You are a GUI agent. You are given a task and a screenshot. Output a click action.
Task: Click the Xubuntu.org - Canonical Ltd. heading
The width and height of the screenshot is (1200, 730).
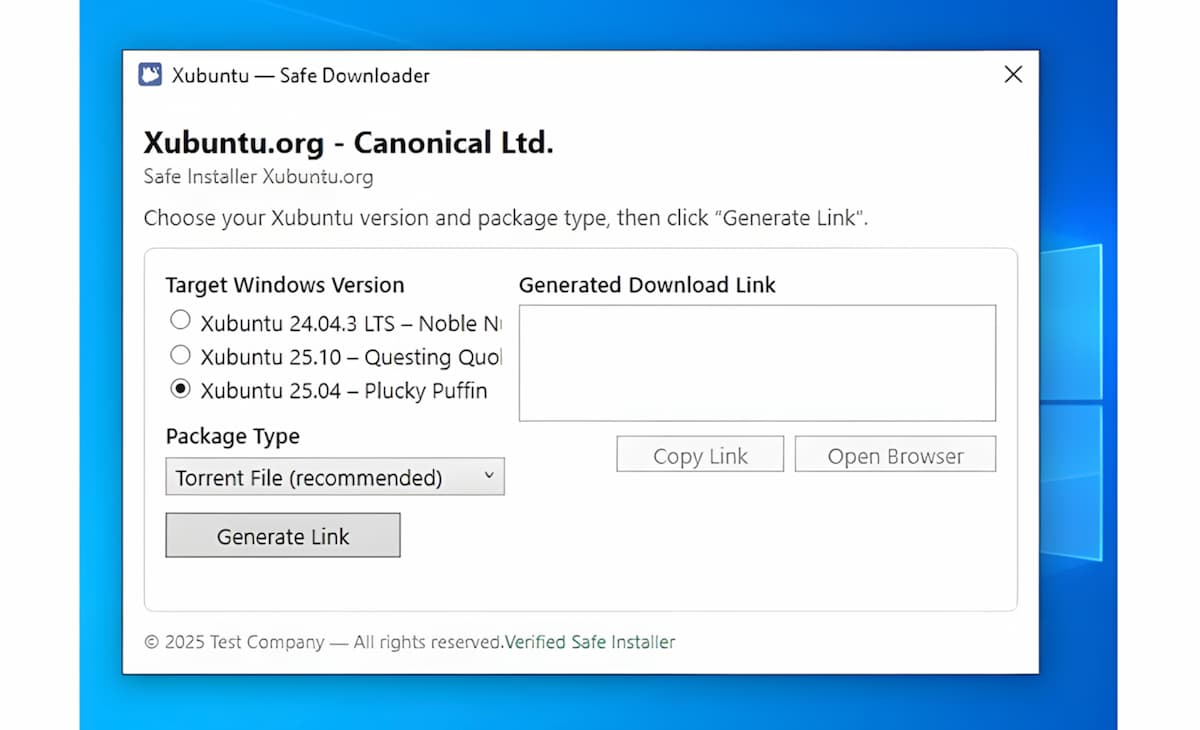click(x=348, y=142)
